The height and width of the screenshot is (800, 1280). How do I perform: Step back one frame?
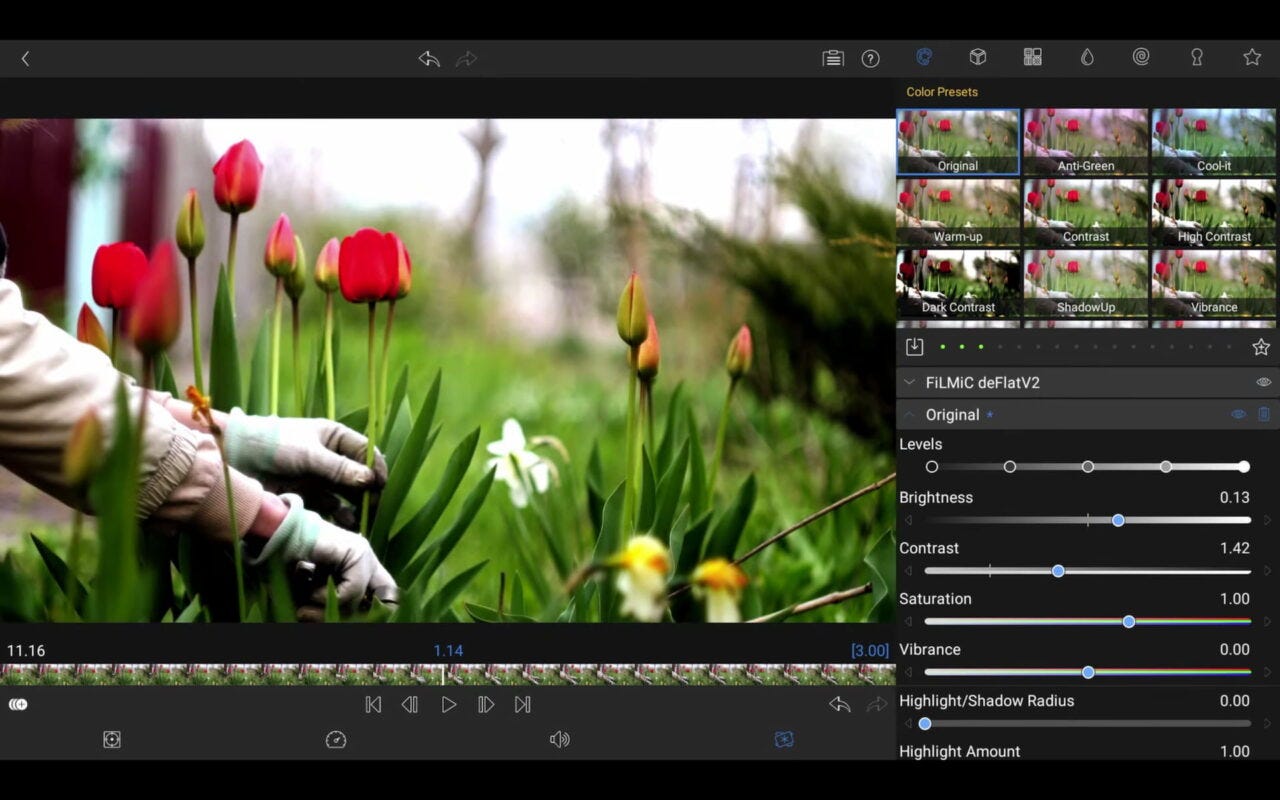tap(410, 705)
